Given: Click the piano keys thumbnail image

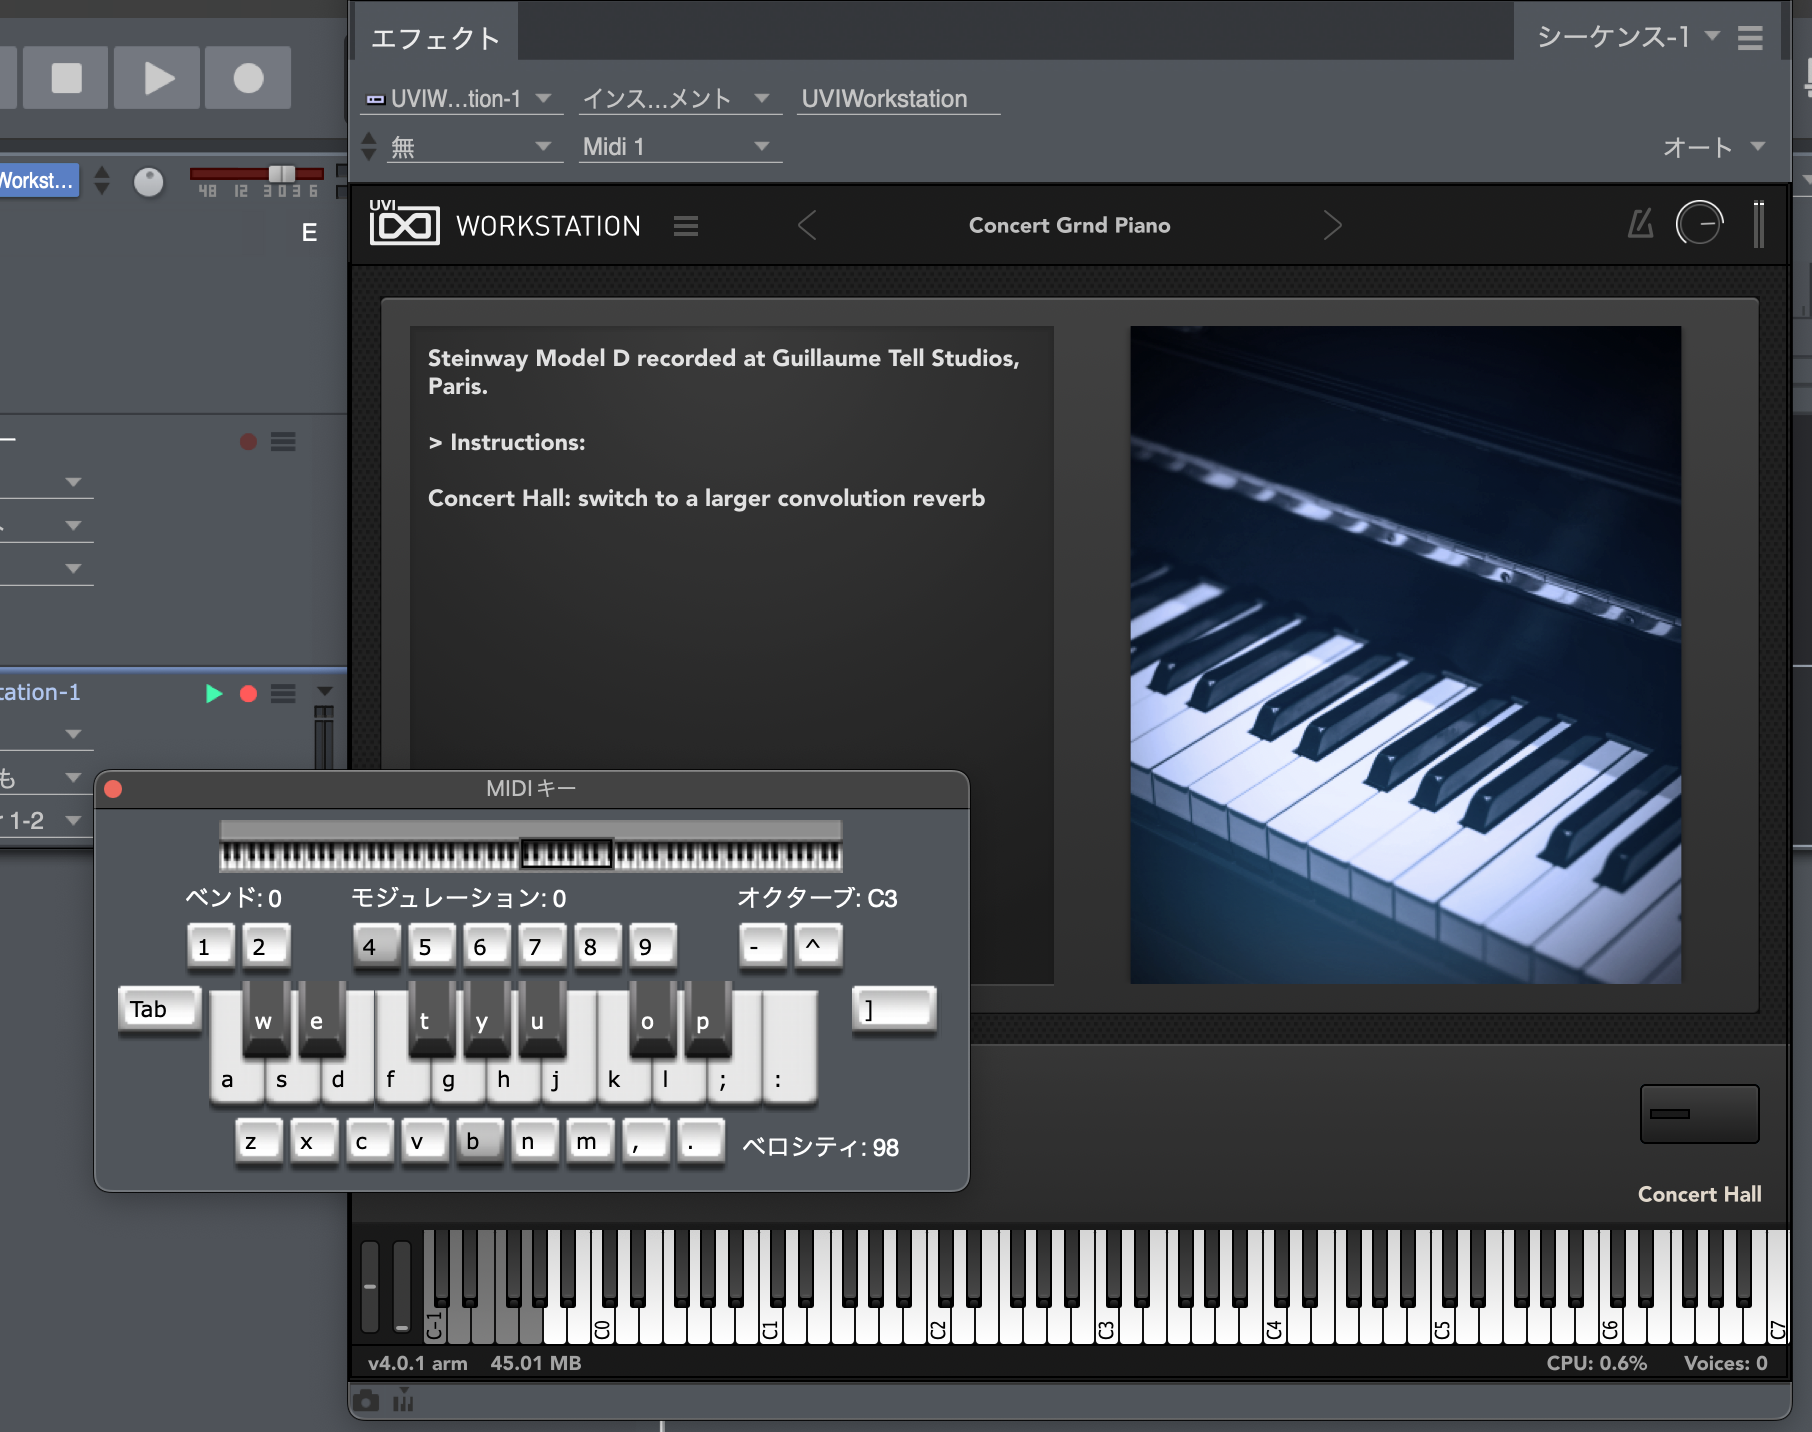Looking at the screenshot, I should (1405, 654).
